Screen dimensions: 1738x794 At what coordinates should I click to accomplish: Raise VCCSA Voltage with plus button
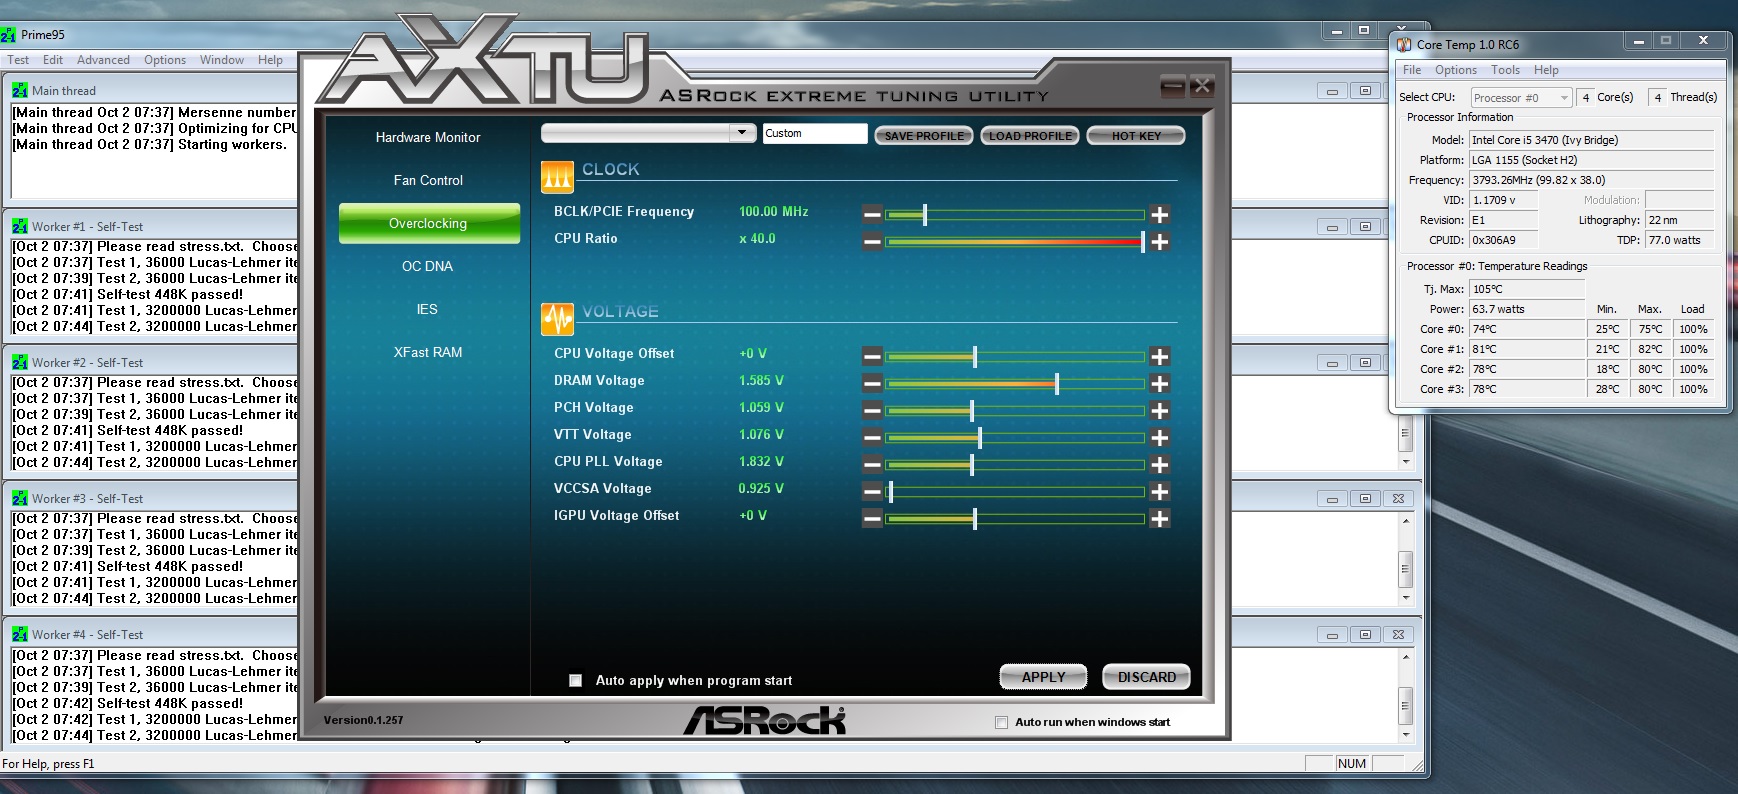click(1160, 492)
